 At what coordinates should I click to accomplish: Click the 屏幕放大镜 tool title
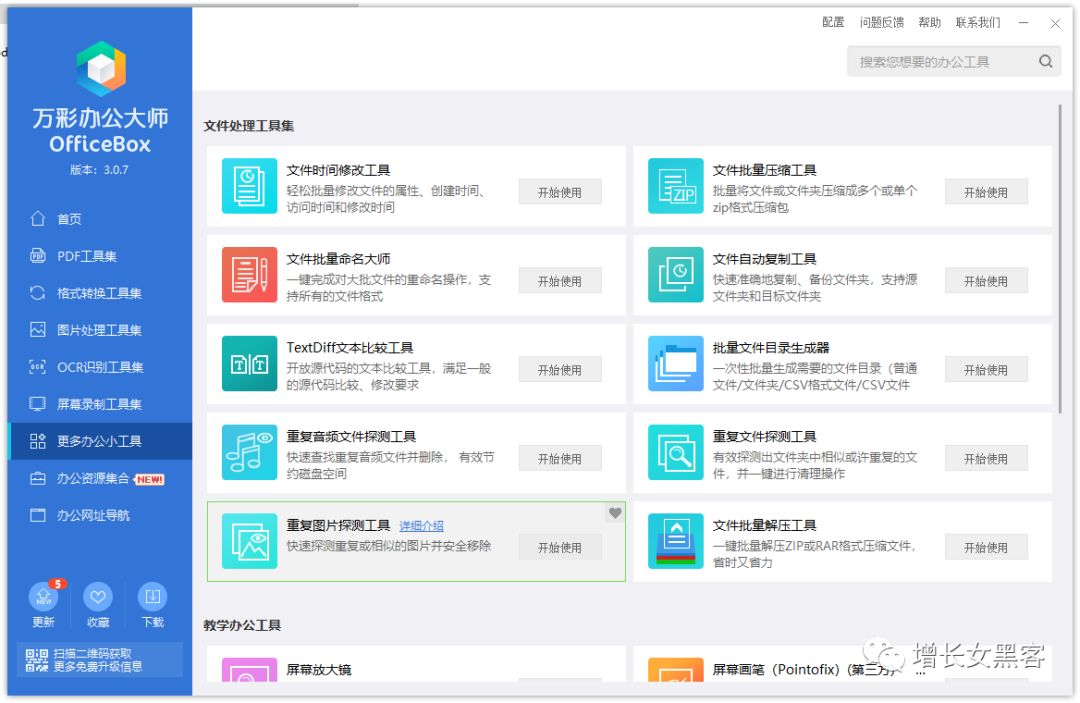319,670
